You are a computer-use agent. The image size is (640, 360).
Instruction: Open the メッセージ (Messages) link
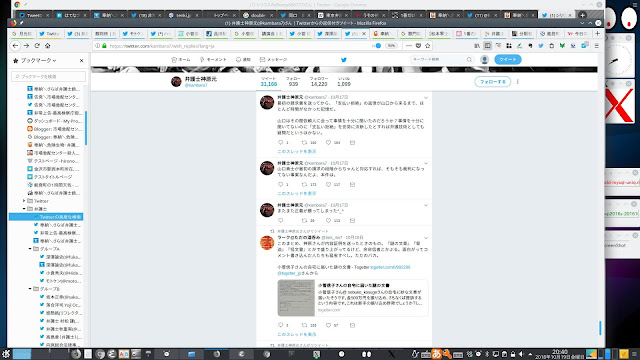pyautogui.click(x=273, y=60)
